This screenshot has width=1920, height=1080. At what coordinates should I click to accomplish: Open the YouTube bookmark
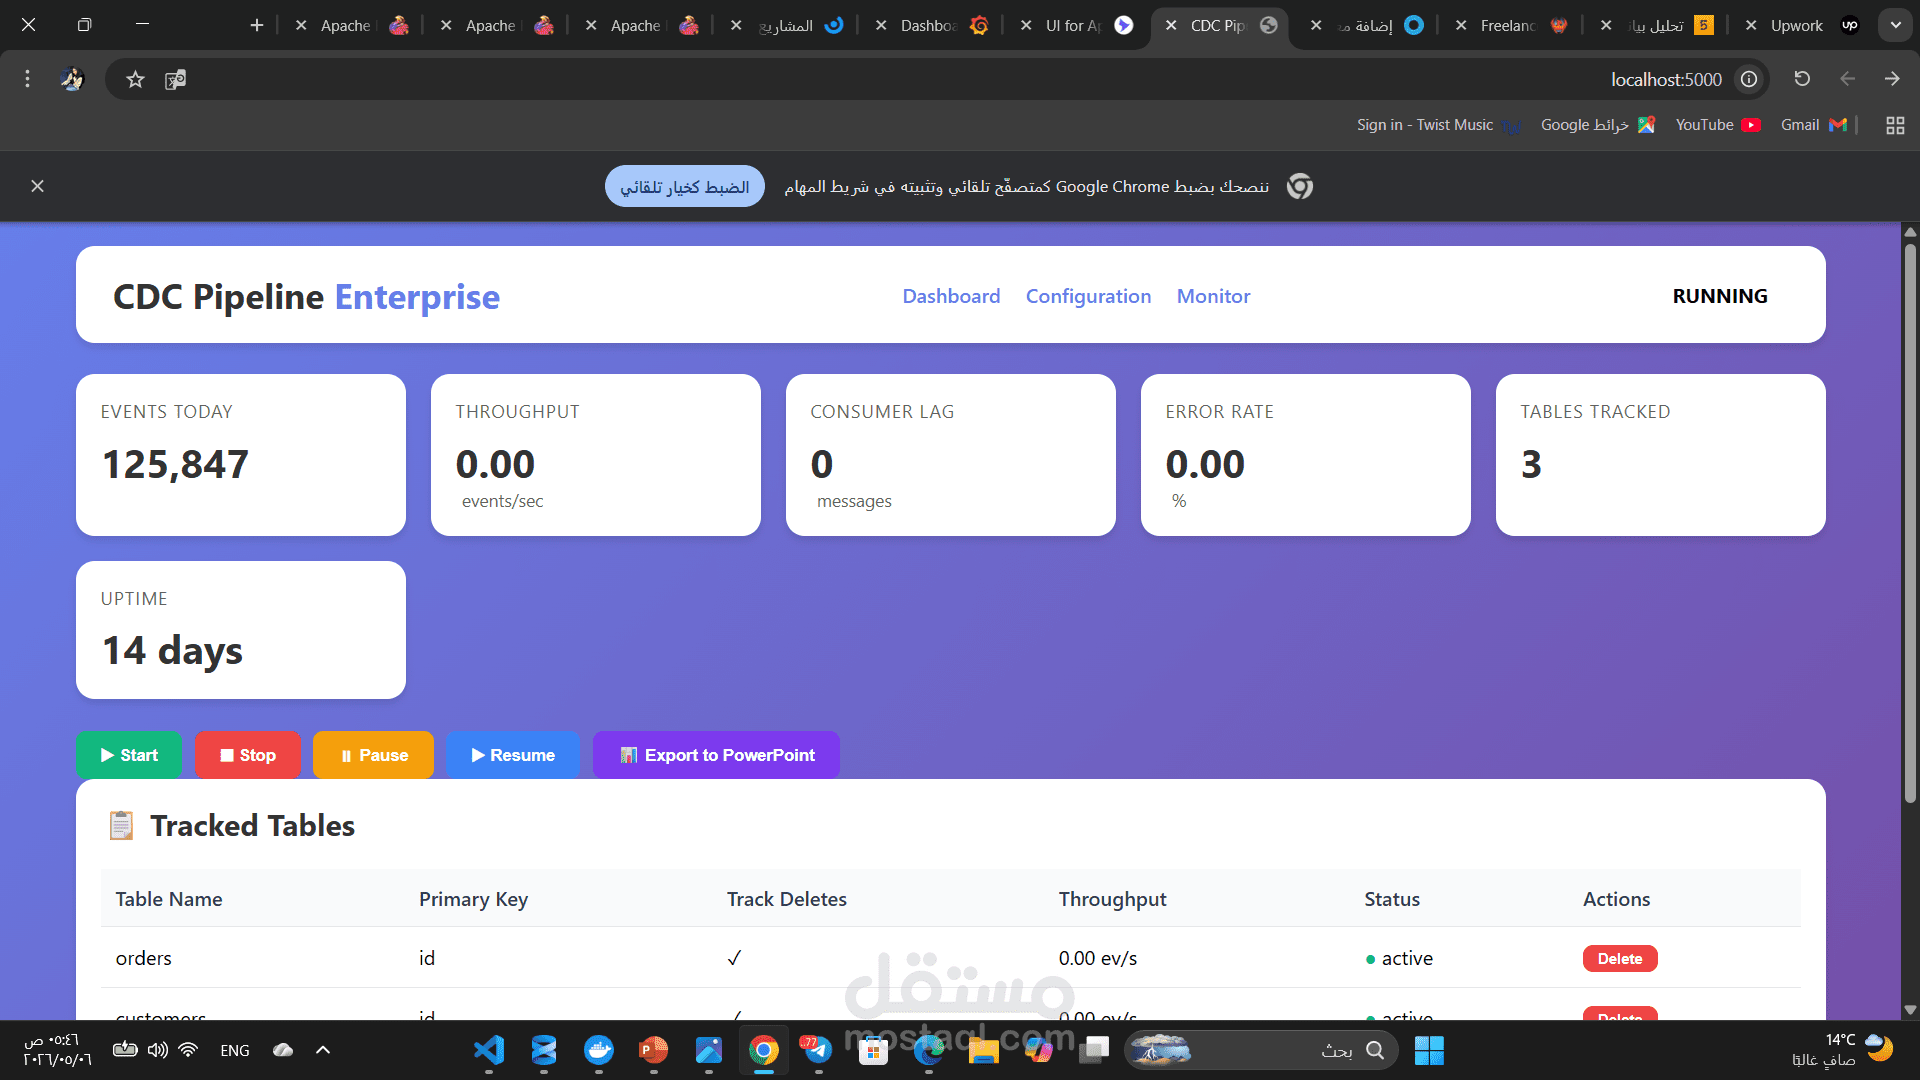[1718, 125]
